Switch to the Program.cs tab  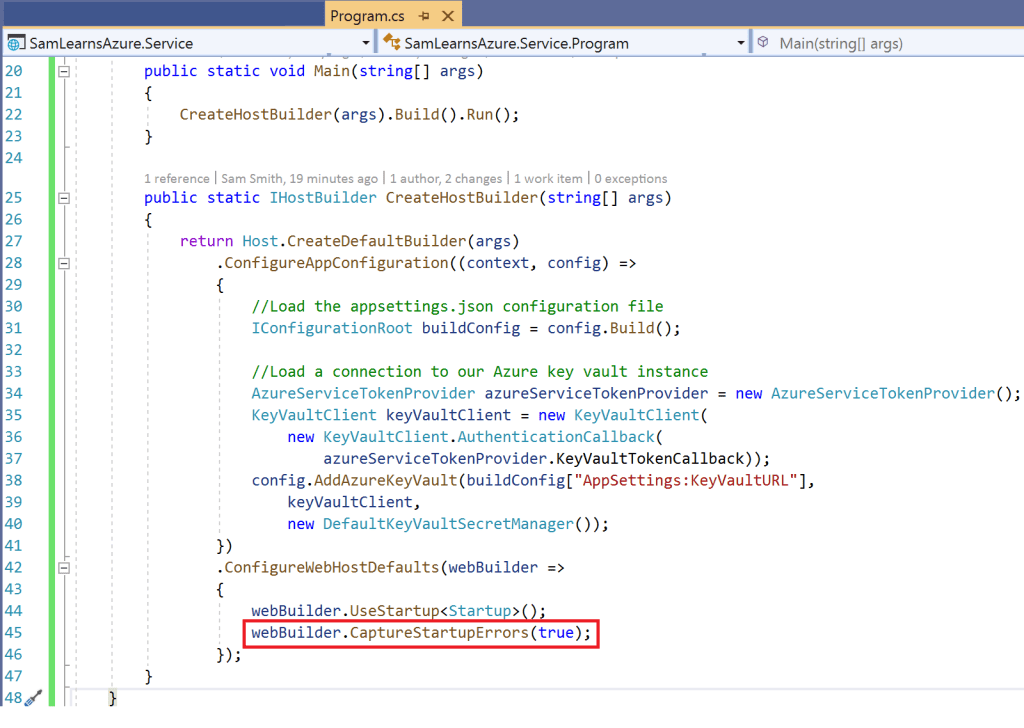coord(365,16)
